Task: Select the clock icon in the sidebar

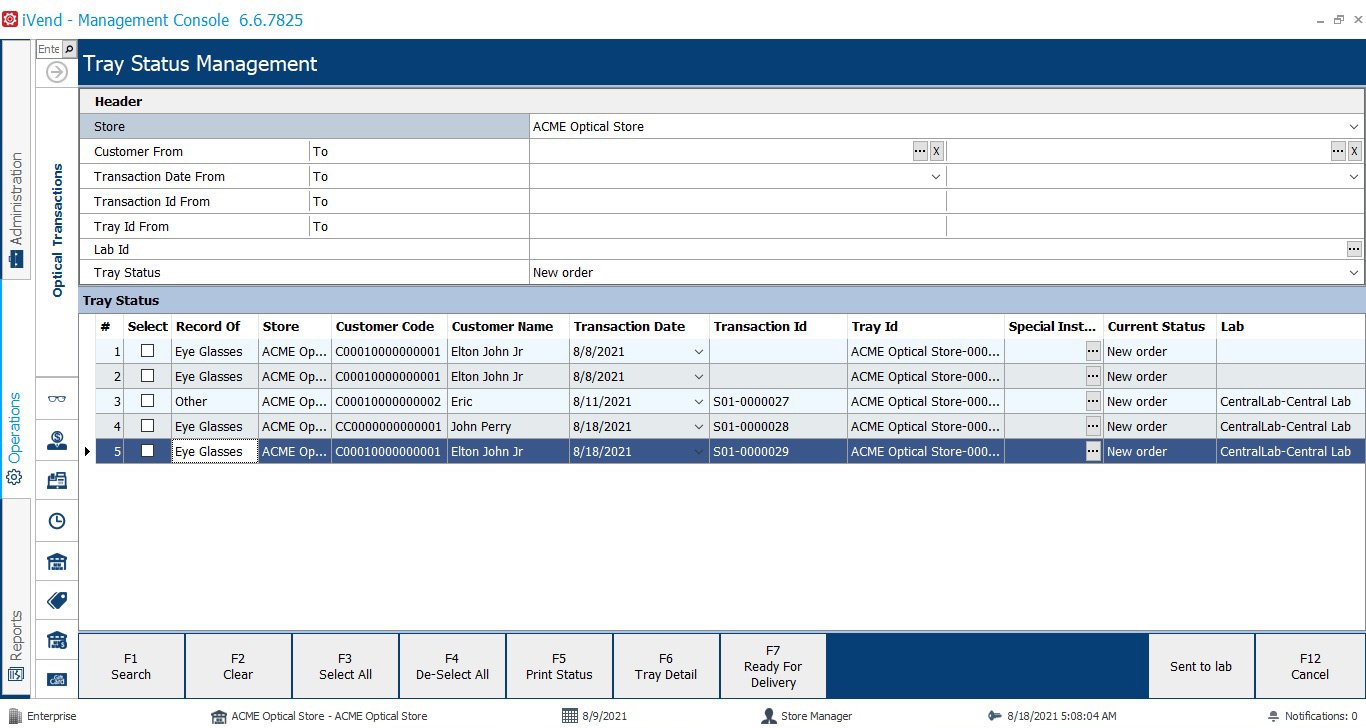Action: click(x=56, y=520)
